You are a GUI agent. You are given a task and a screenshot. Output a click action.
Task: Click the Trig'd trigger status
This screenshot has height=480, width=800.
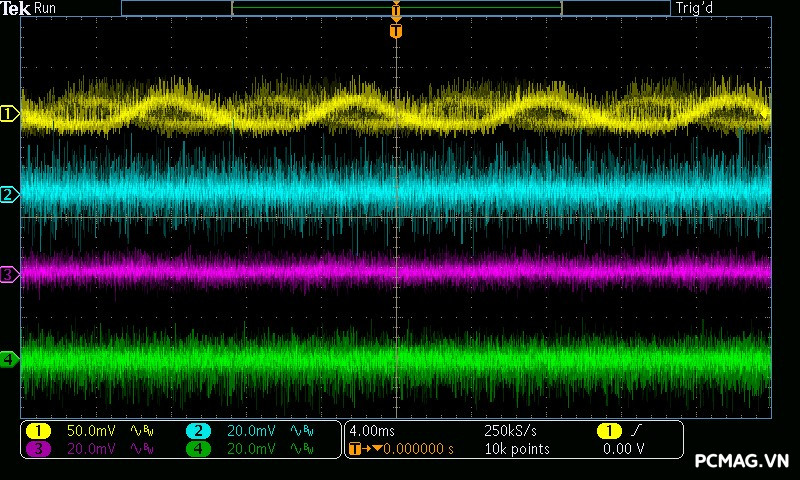coord(696,8)
